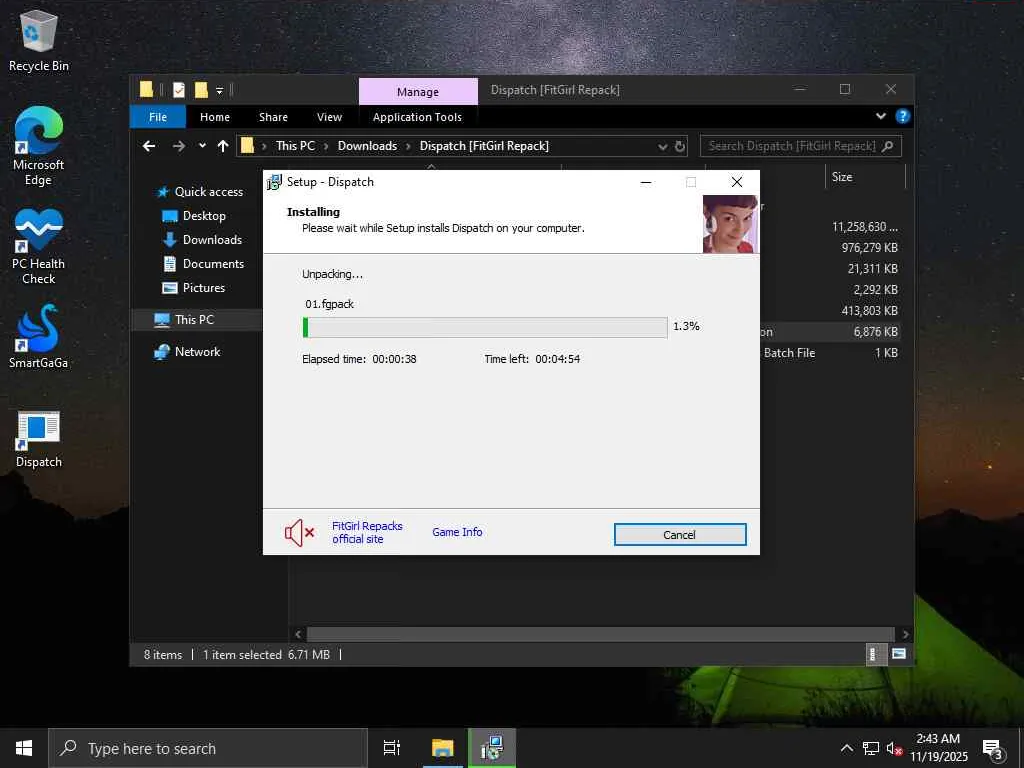
Task: Open the notification center icon
Action: click(993, 748)
